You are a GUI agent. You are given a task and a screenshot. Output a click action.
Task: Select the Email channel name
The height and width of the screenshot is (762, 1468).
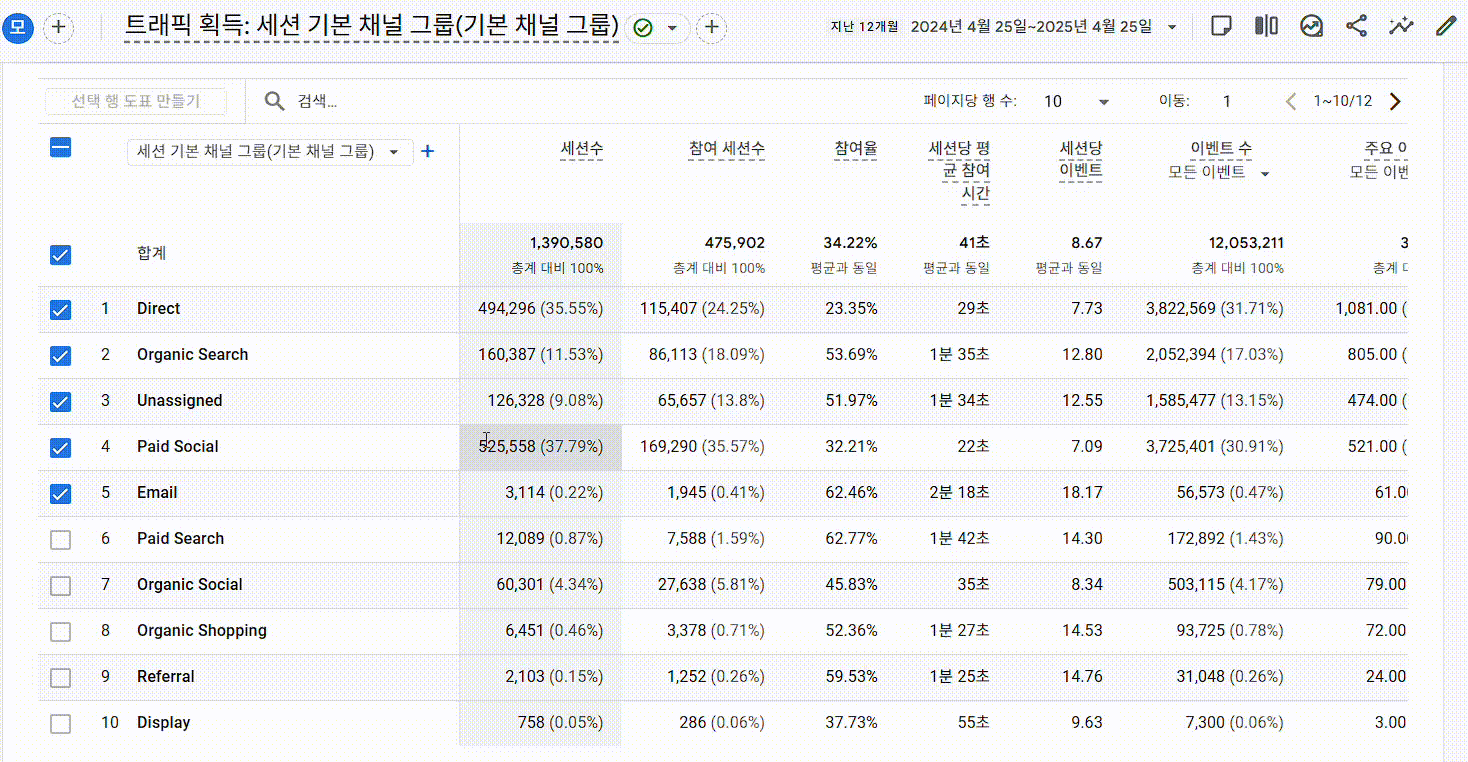157,493
